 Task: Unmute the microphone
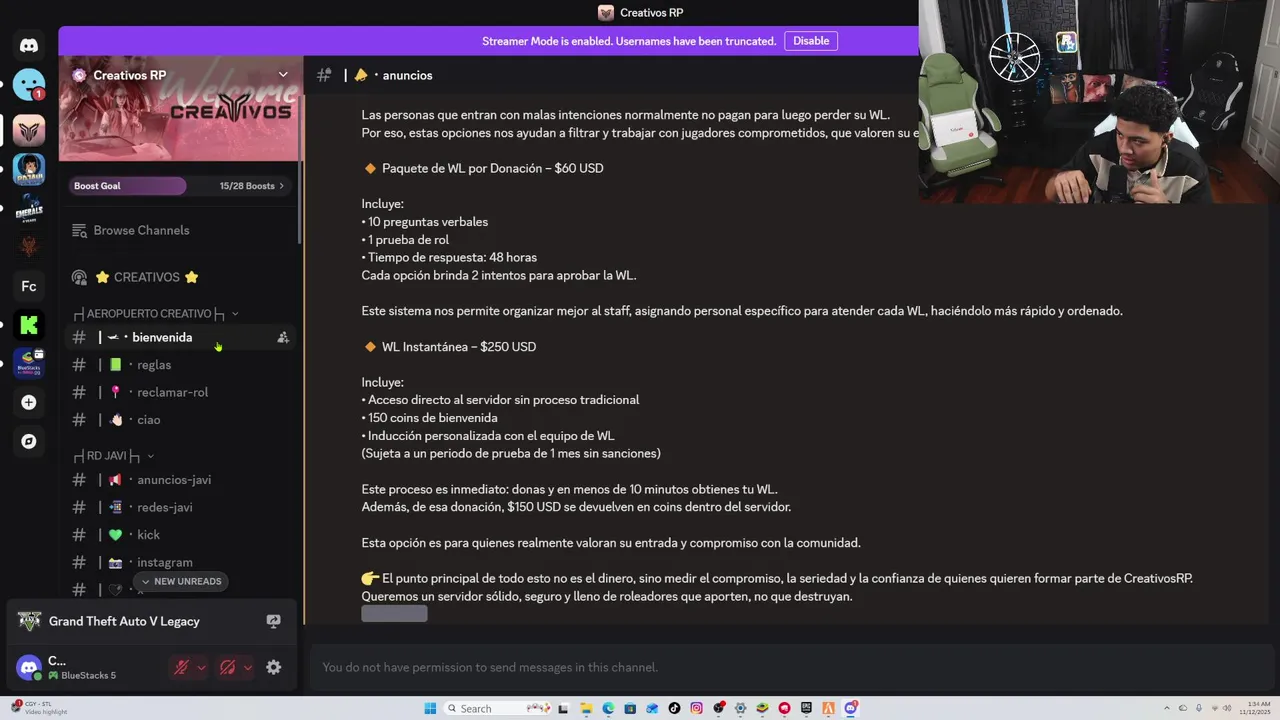click(181, 667)
